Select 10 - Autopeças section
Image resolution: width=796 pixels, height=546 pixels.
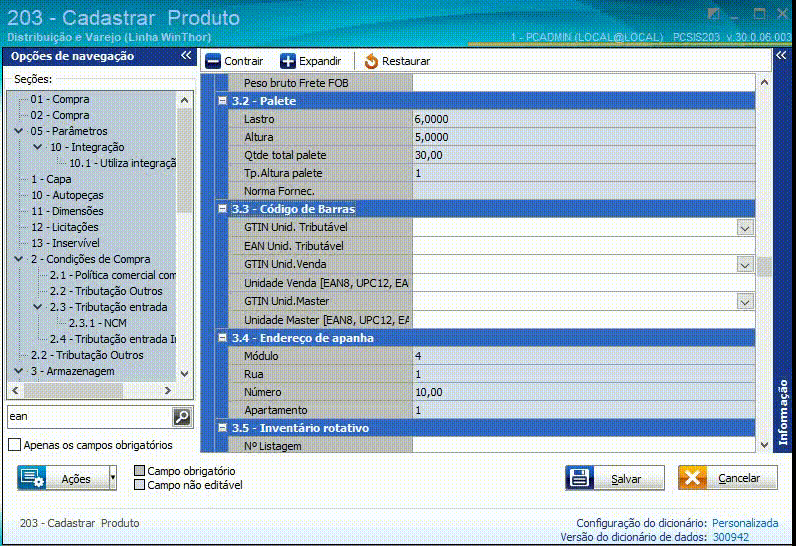click(67, 195)
